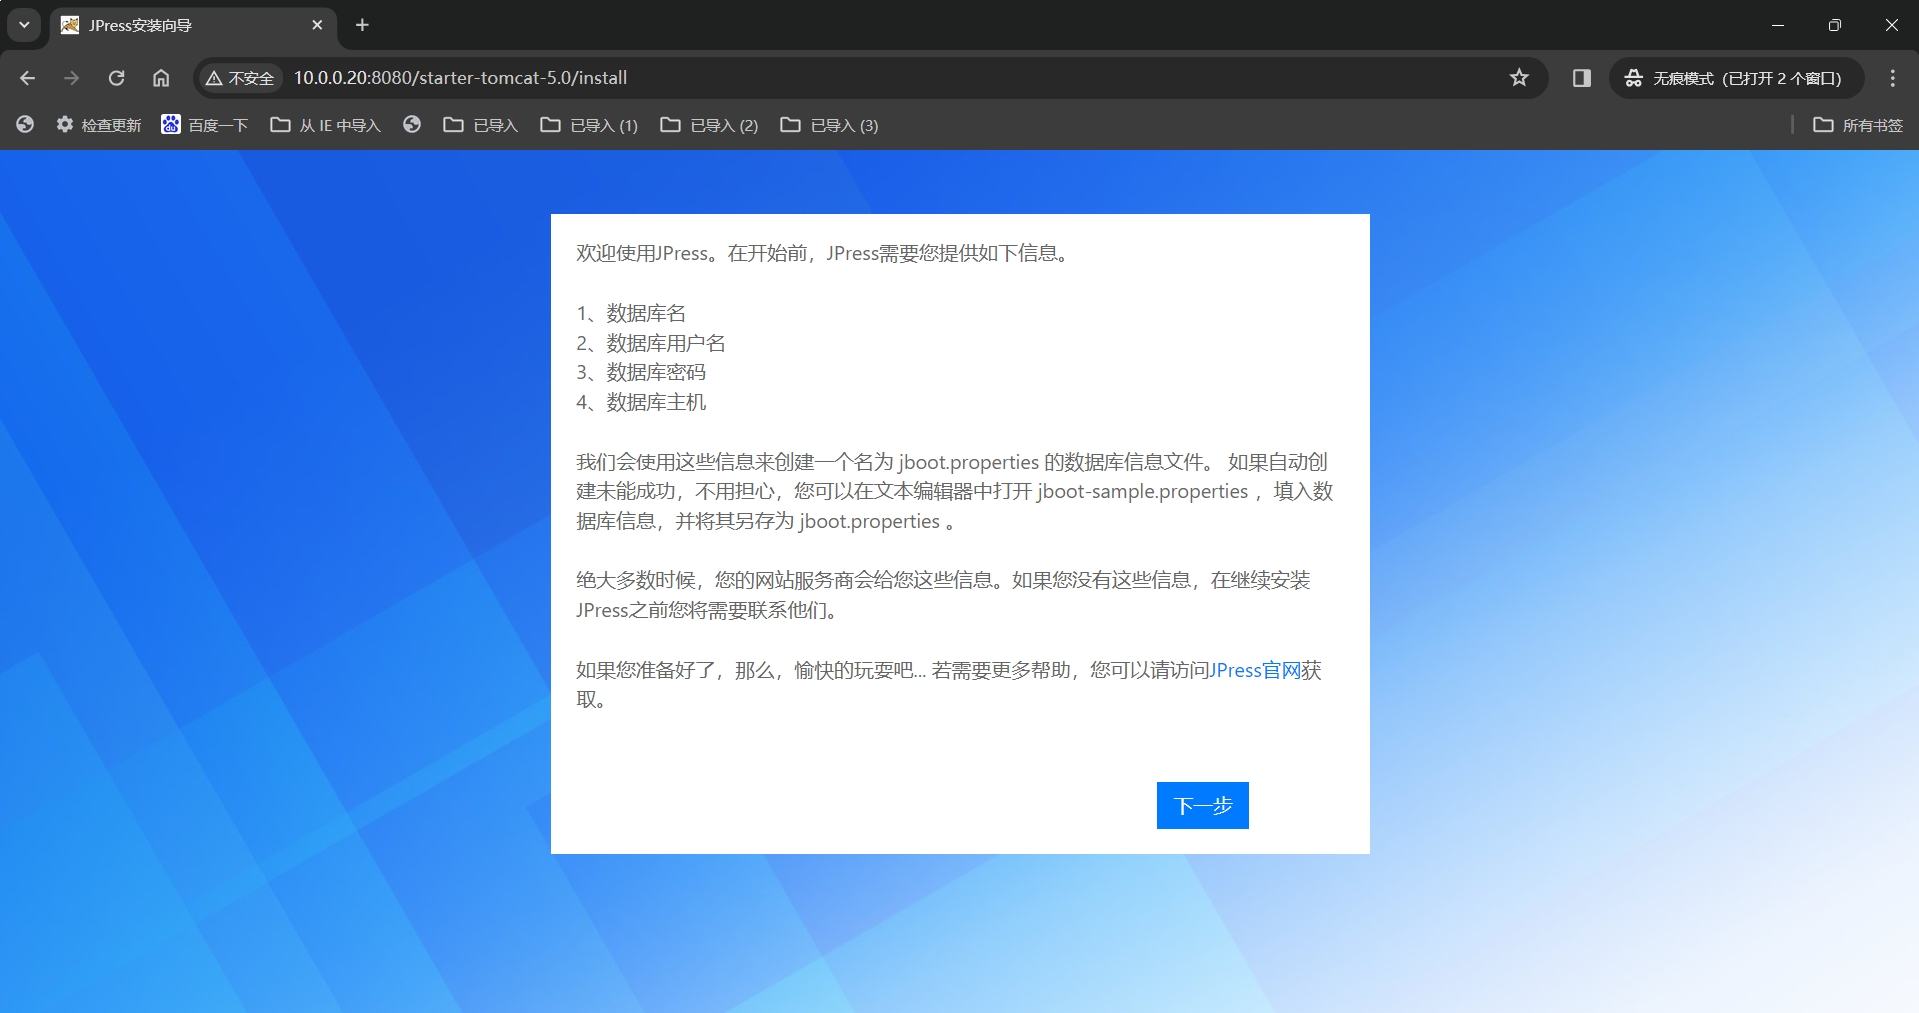Open the 从 IE 中导入 bookmark folder
The width and height of the screenshot is (1919, 1013).
(x=326, y=125)
